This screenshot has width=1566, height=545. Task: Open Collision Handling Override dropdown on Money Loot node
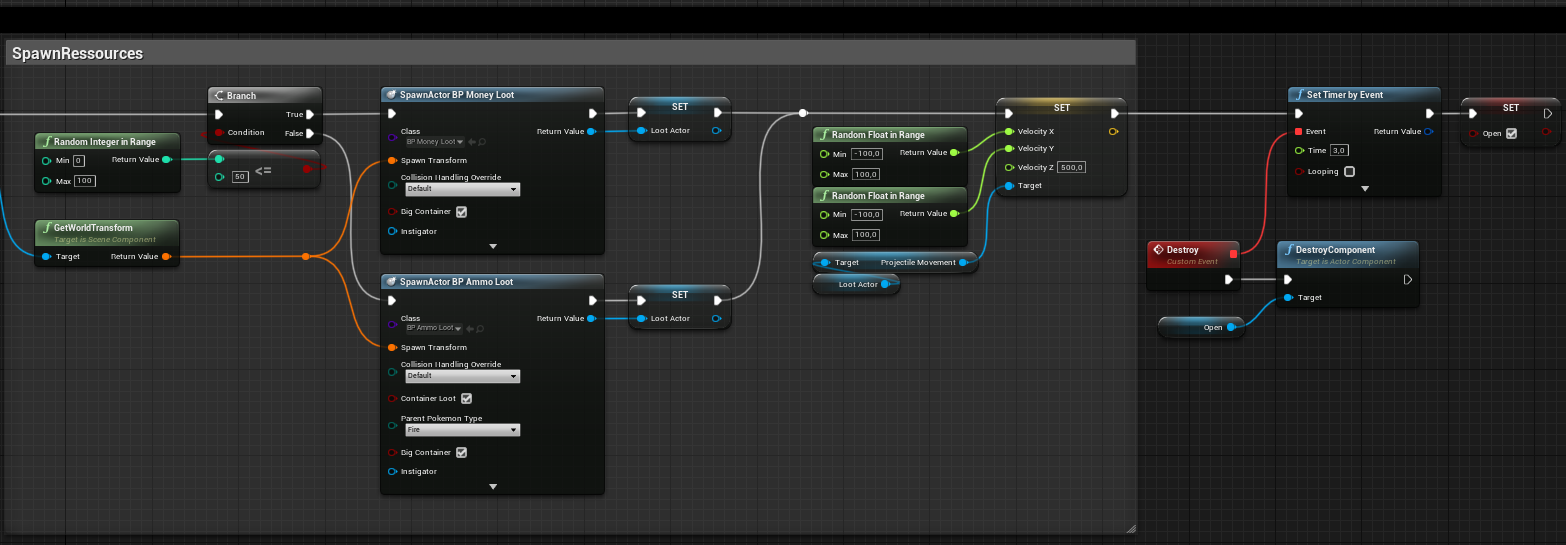461,189
